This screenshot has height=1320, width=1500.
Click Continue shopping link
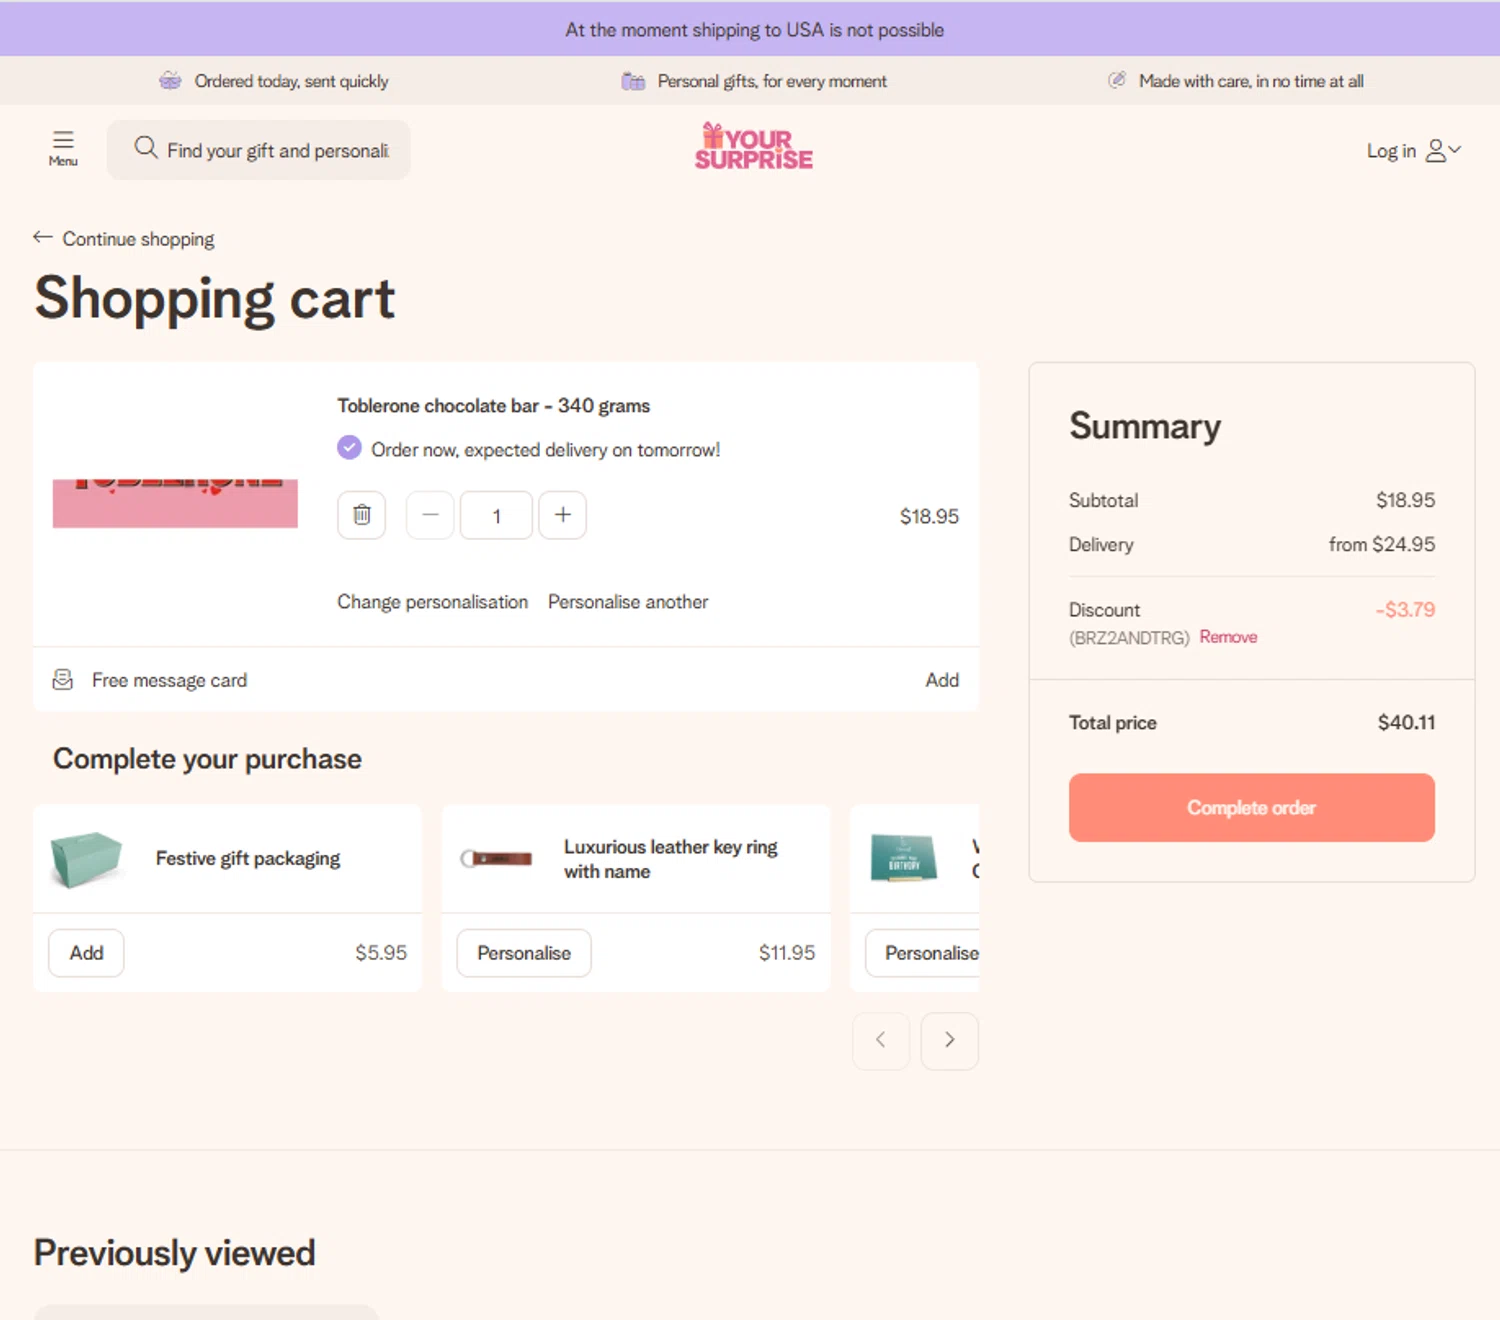coord(138,239)
